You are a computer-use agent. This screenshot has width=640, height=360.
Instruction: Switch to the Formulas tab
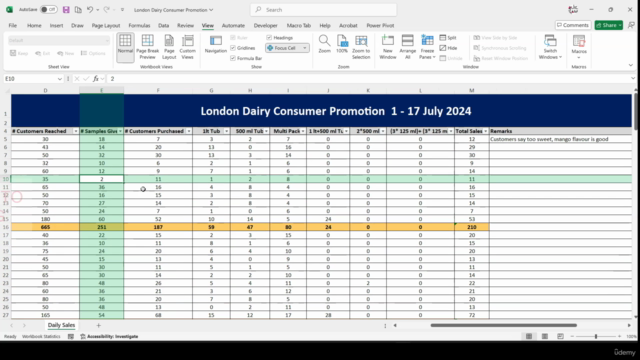coord(139,25)
